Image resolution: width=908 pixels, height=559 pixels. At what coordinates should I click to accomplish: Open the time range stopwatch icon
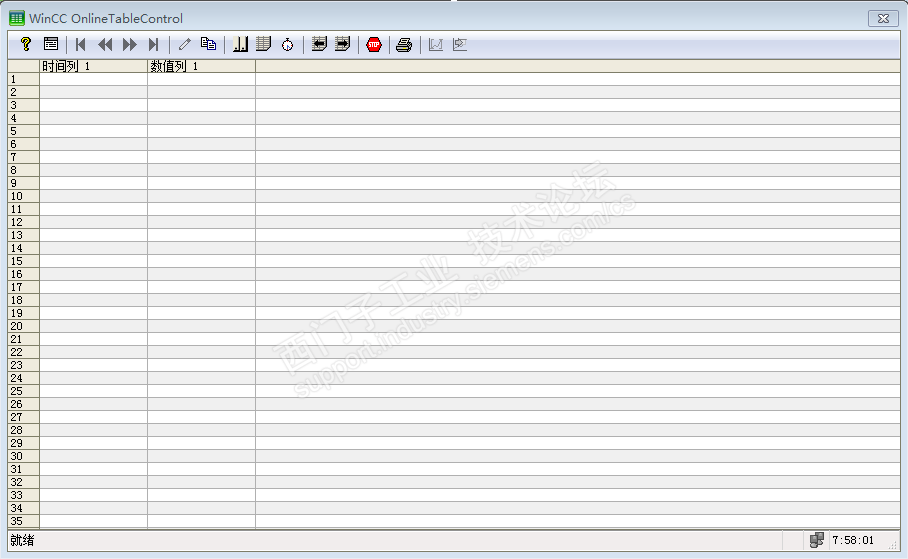click(288, 45)
